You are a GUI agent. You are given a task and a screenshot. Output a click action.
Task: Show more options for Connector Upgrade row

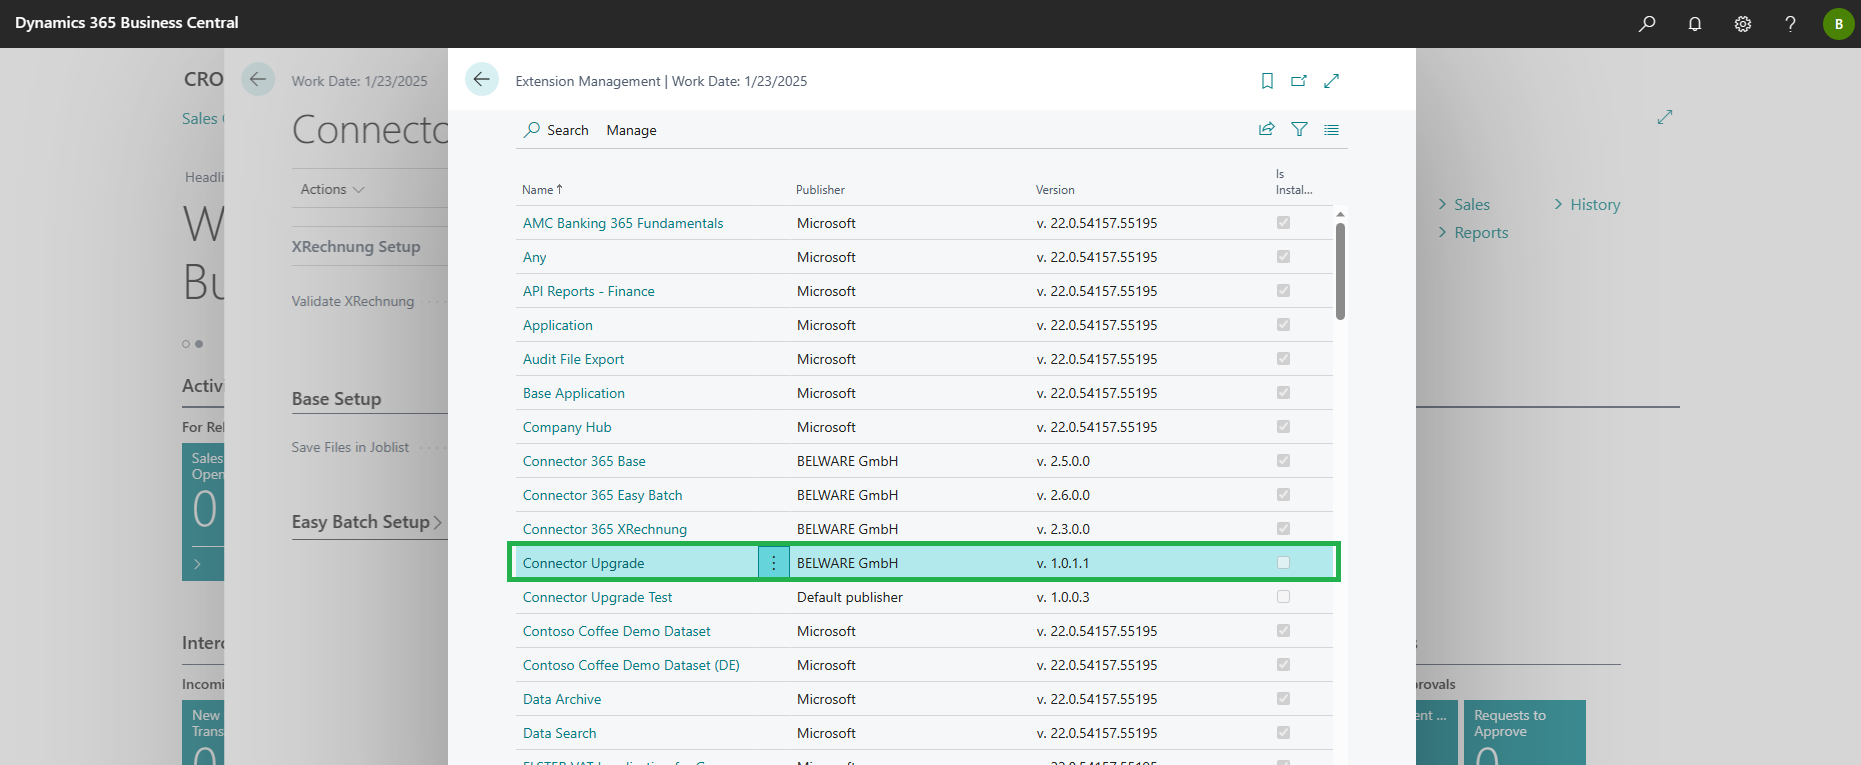[773, 563]
